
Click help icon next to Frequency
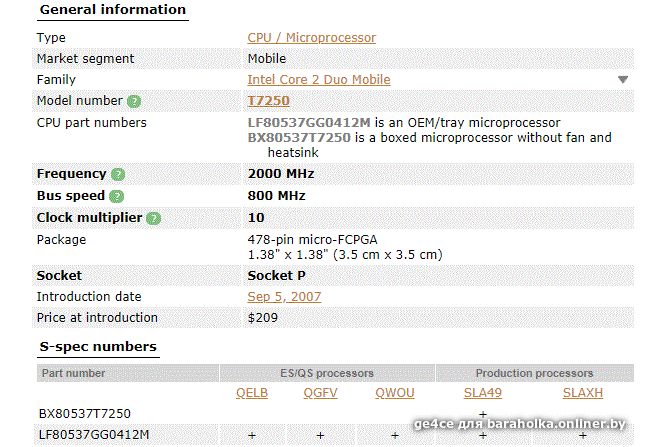click(118, 174)
